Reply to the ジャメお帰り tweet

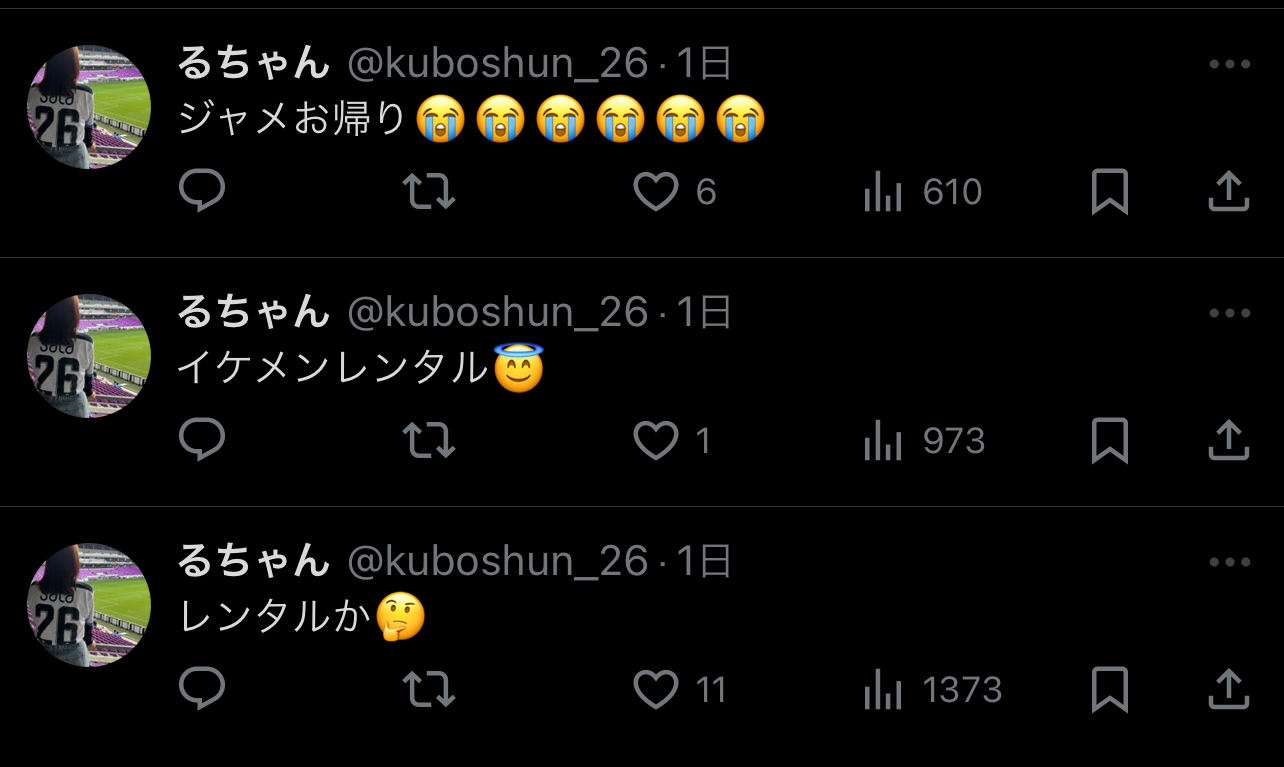202,191
